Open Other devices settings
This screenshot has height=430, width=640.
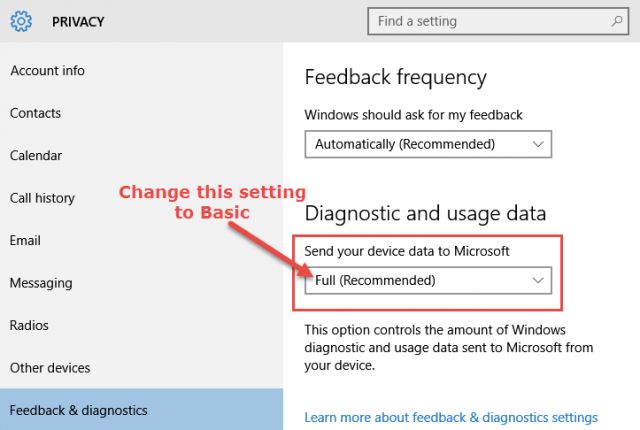pos(50,368)
